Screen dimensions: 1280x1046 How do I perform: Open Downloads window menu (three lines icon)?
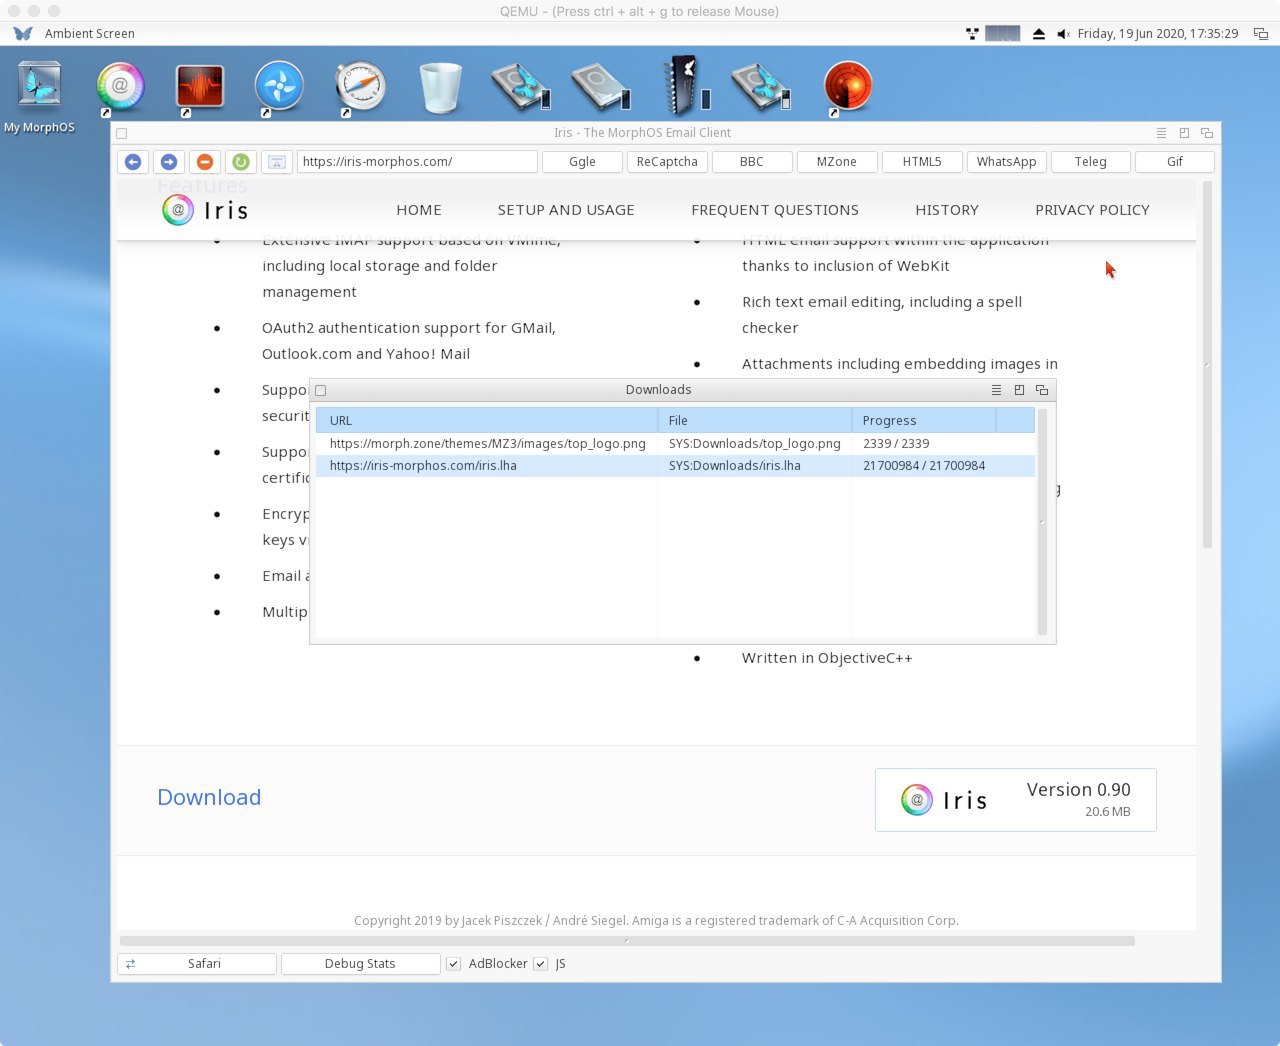click(996, 390)
